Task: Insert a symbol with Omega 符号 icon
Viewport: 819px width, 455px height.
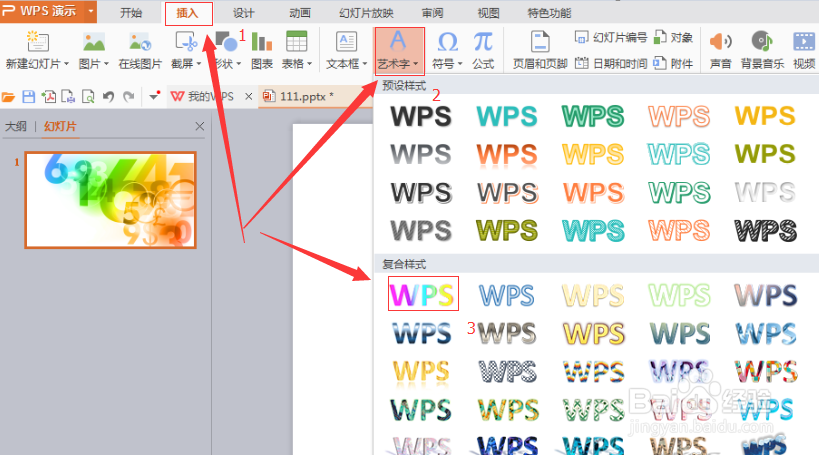Action: click(448, 42)
